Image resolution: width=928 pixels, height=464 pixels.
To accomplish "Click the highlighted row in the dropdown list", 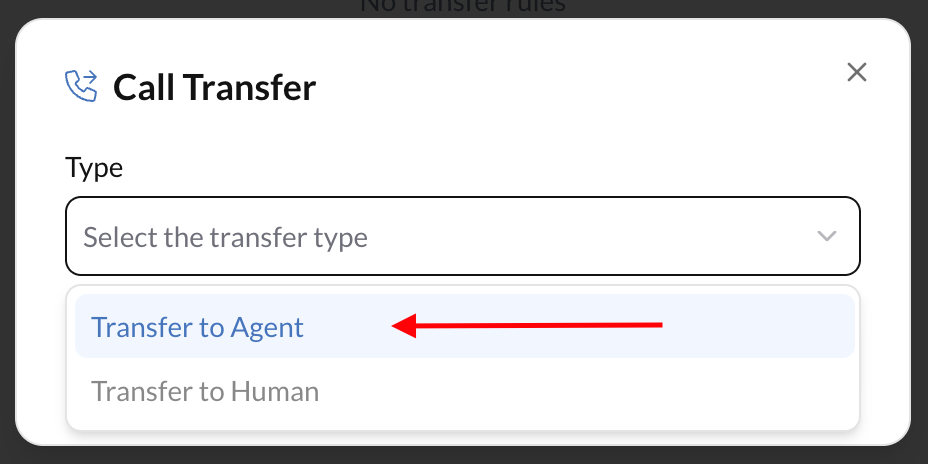I will click(x=464, y=327).
